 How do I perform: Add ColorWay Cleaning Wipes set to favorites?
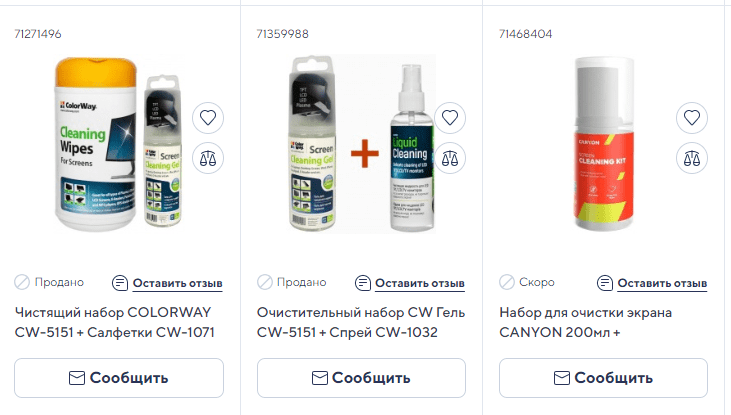[x=208, y=118]
